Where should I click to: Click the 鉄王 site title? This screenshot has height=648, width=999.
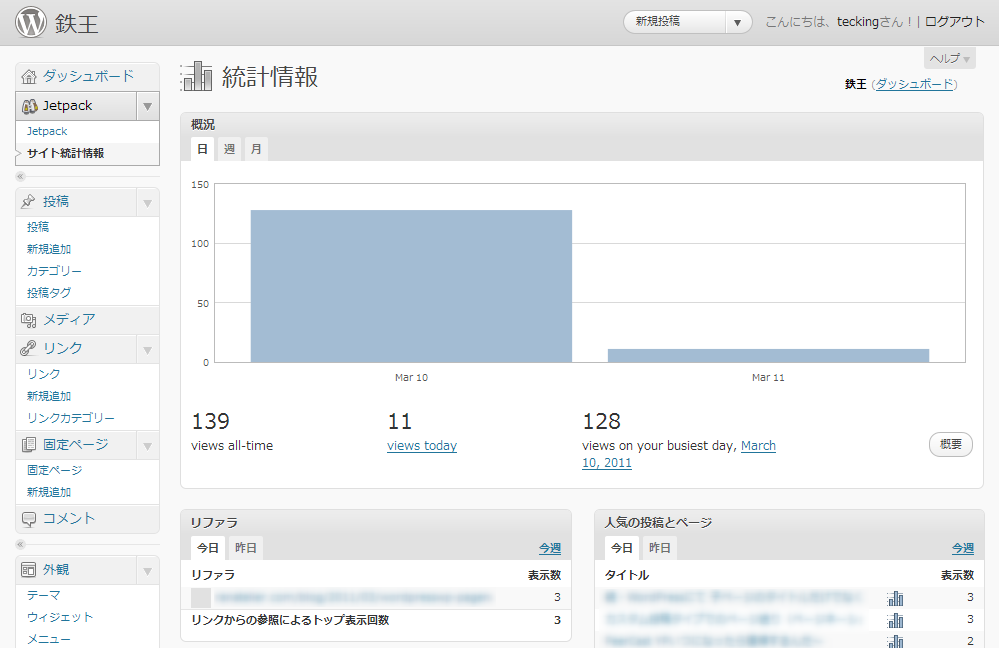[76, 24]
